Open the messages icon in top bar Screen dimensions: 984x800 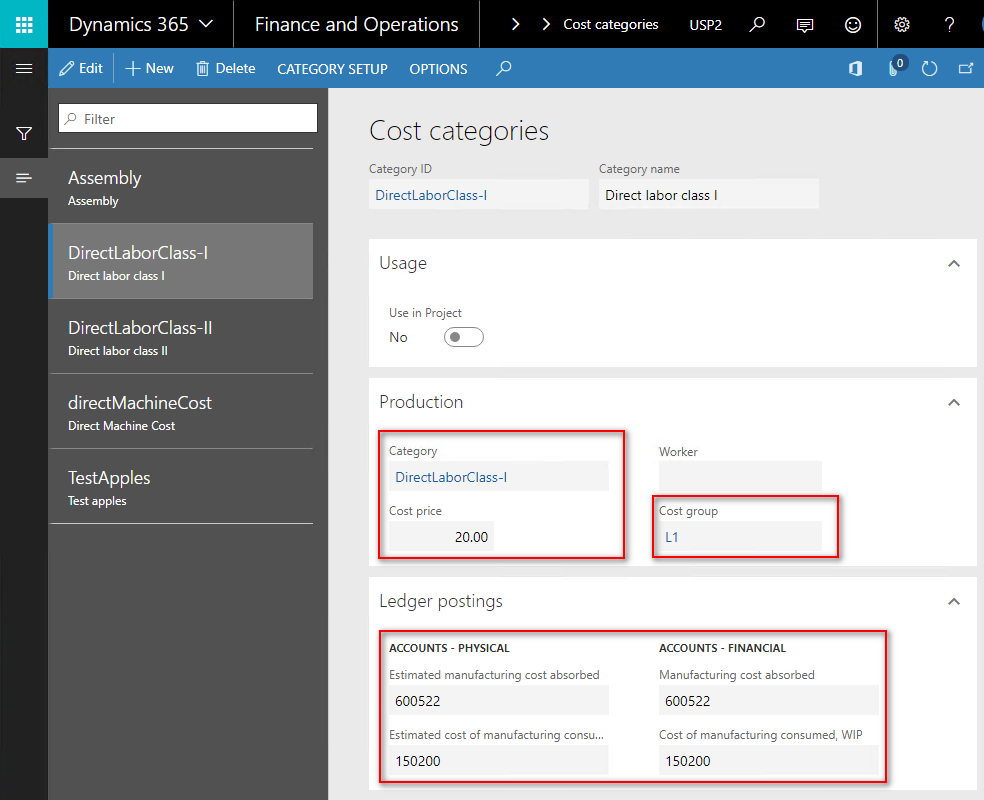[x=805, y=25]
